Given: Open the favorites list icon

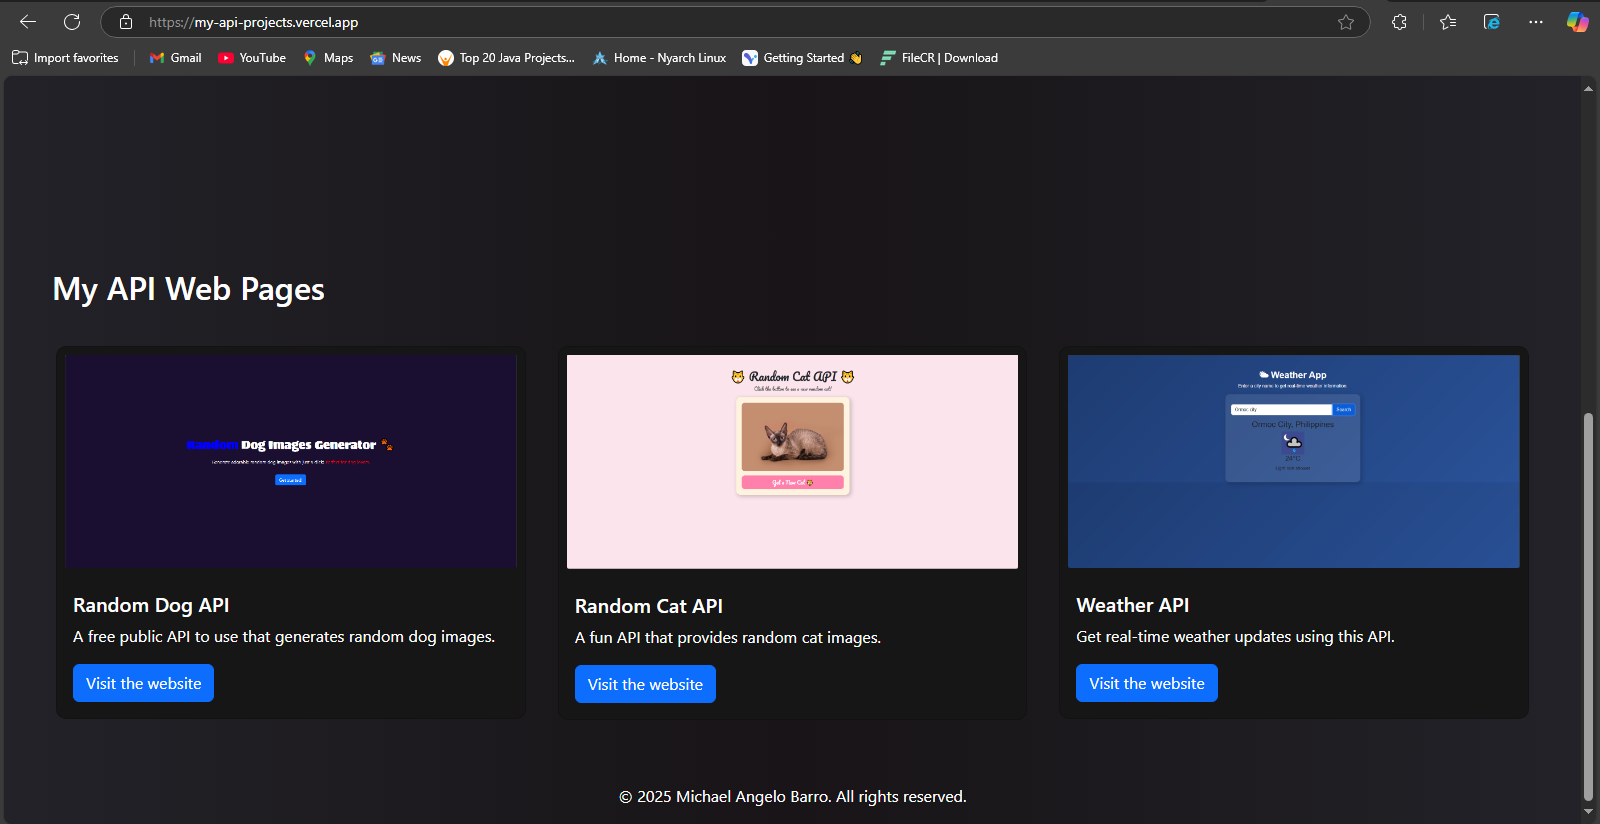Looking at the screenshot, I should point(1448,22).
